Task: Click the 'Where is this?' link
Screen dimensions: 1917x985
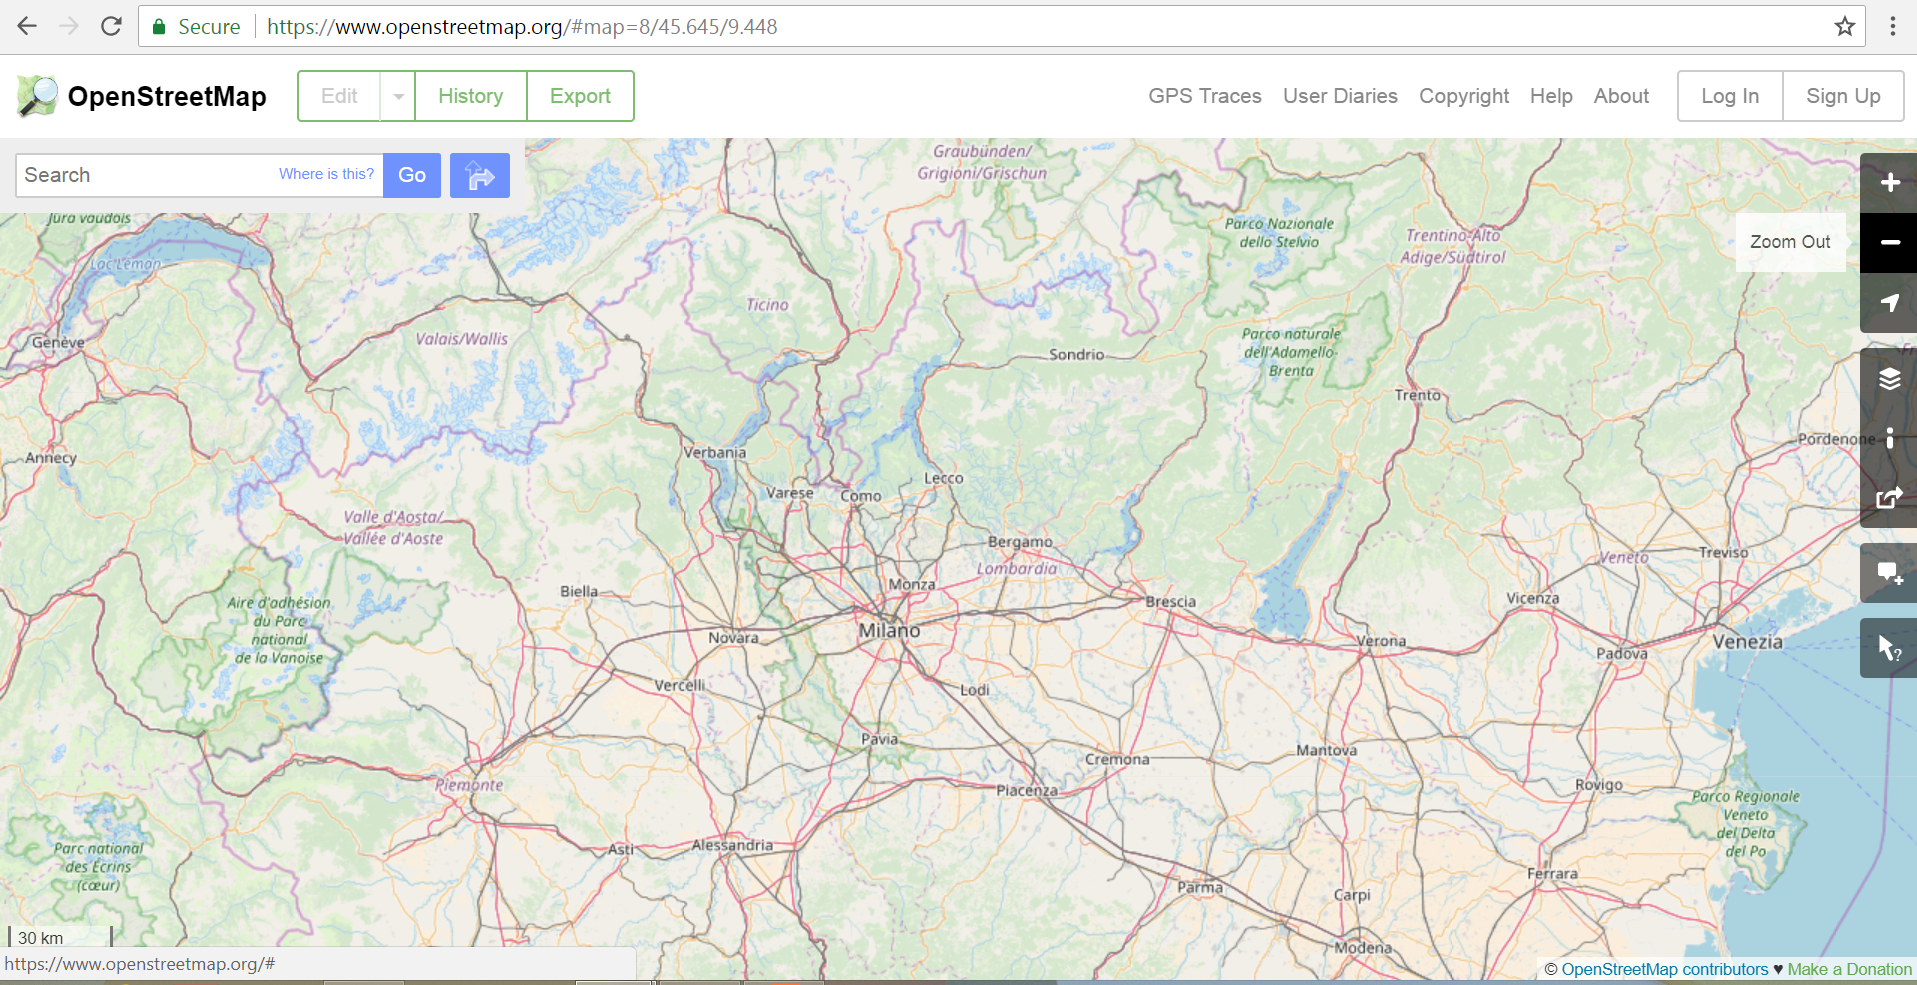Action: (x=326, y=174)
